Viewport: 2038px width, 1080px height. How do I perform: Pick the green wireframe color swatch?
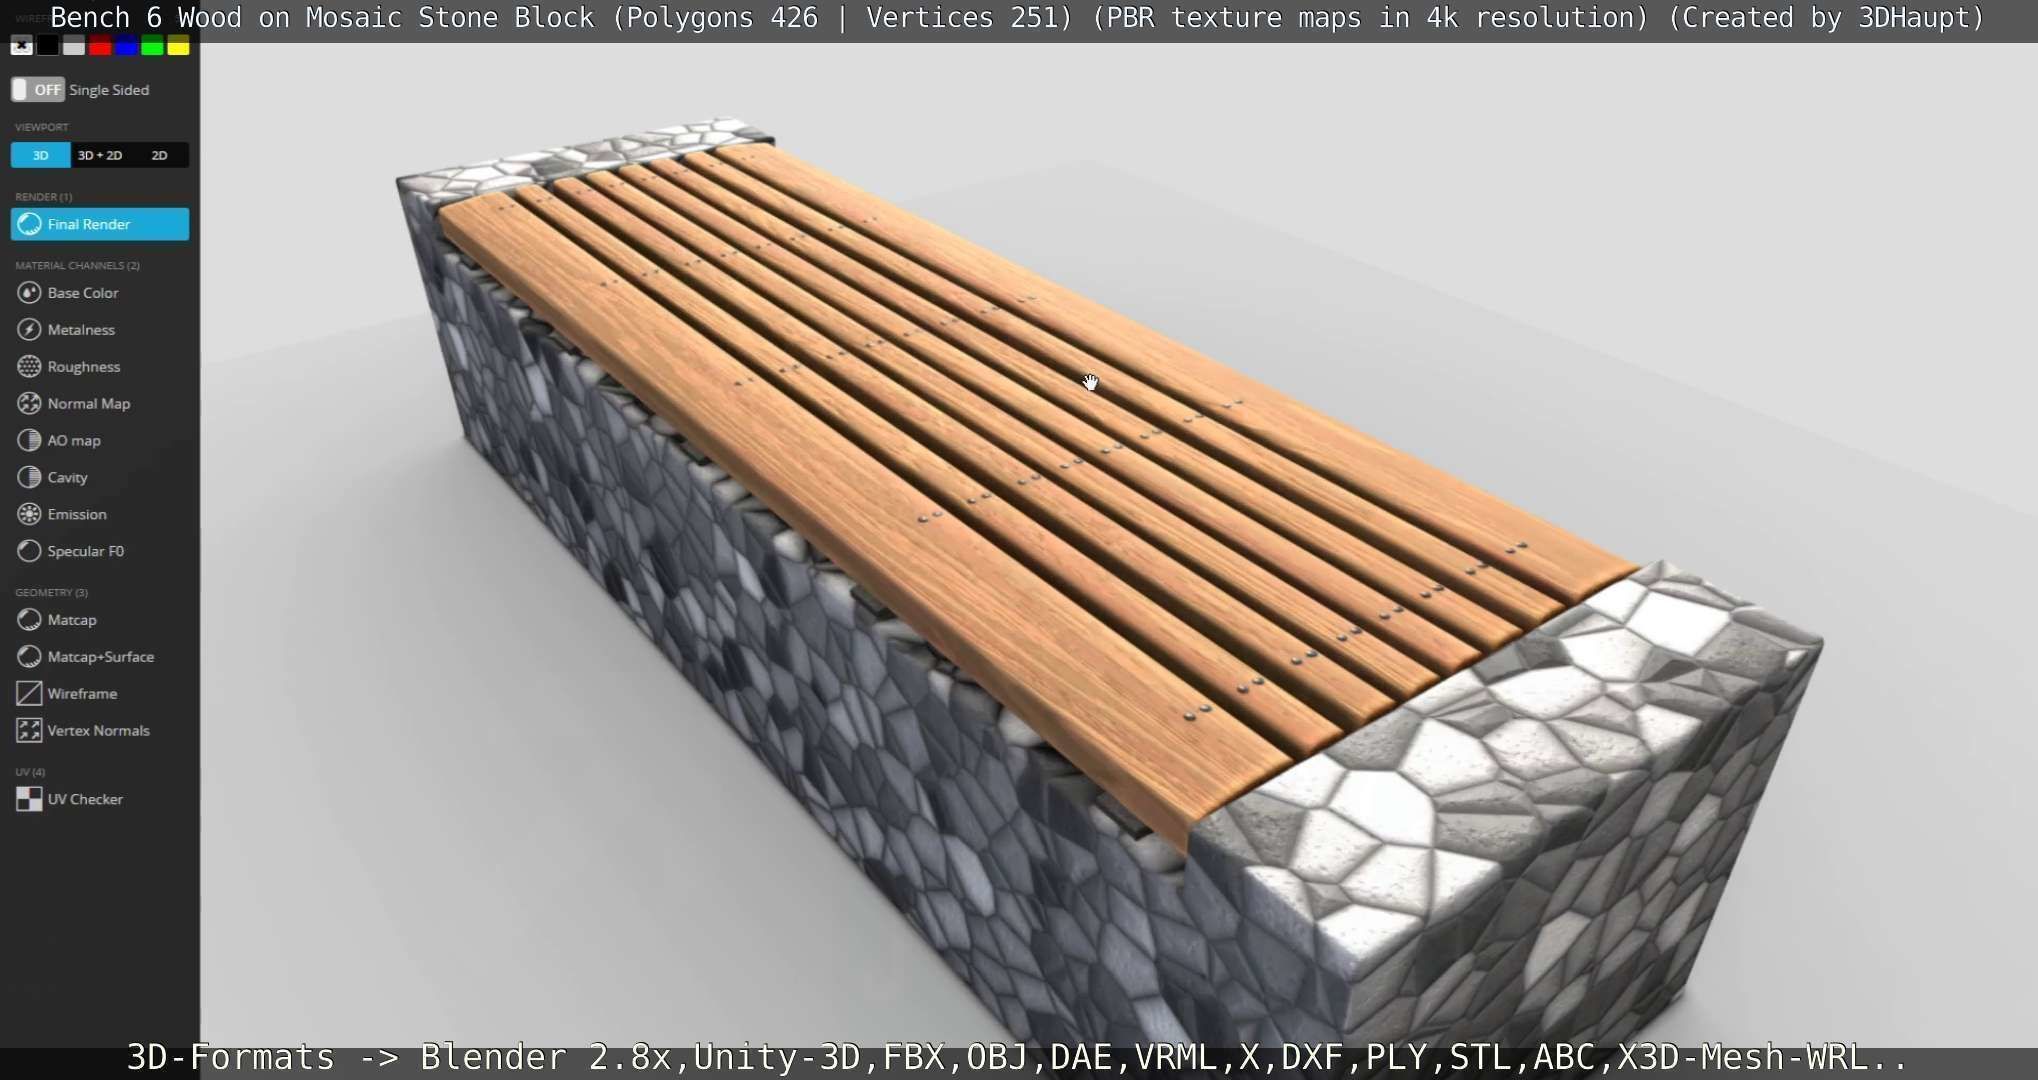click(152, 46)
